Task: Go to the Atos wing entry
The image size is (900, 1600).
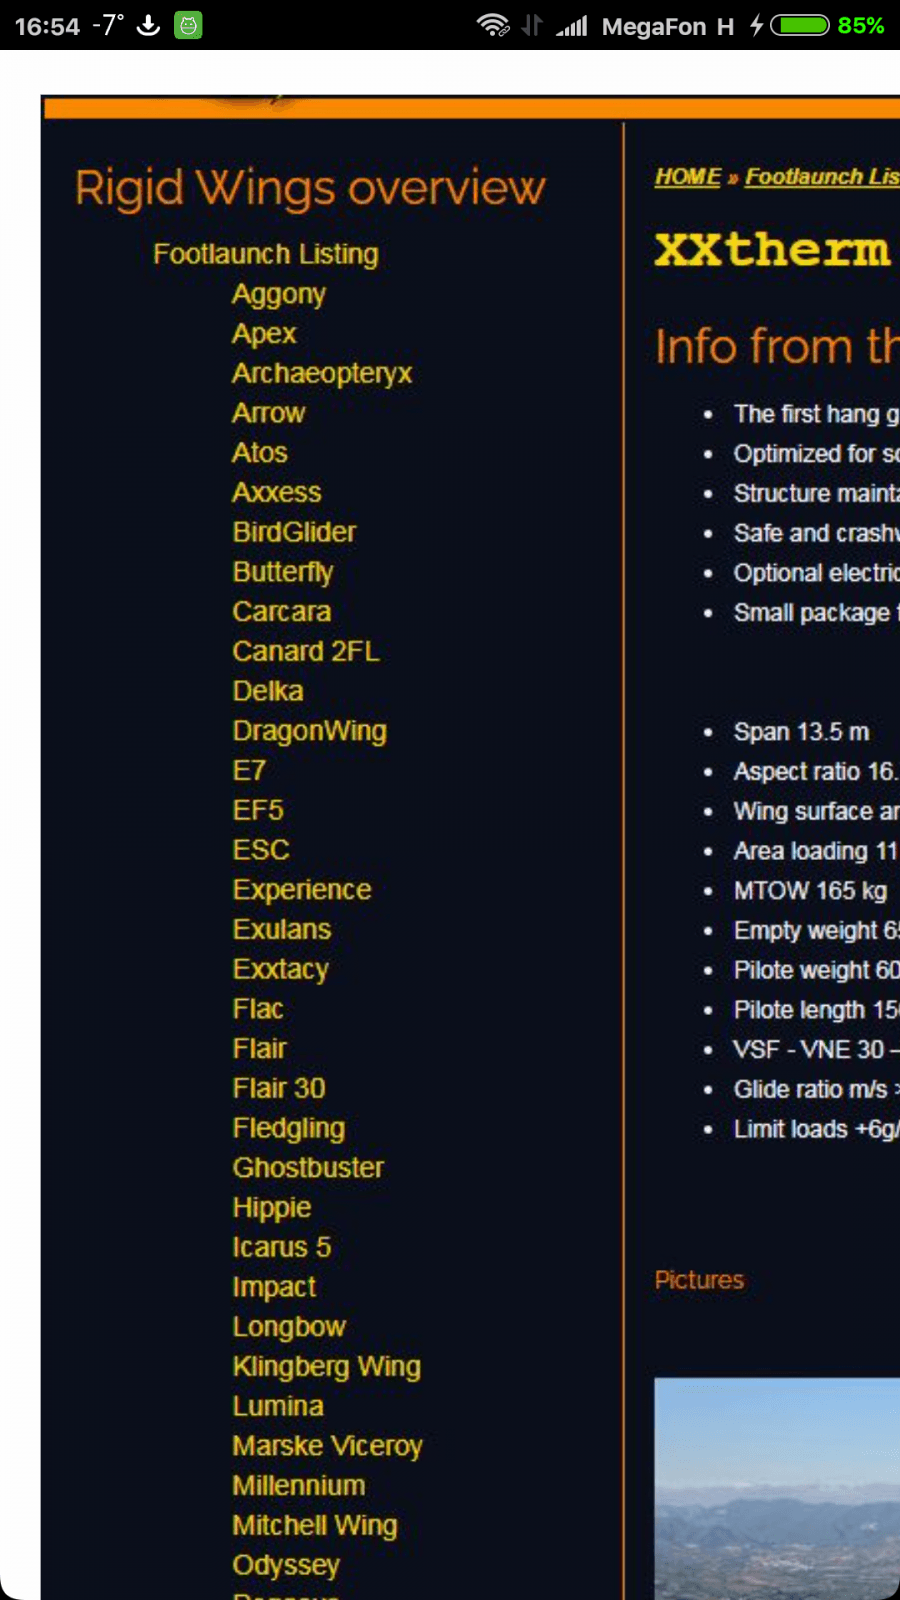Action: coord(260,453)
